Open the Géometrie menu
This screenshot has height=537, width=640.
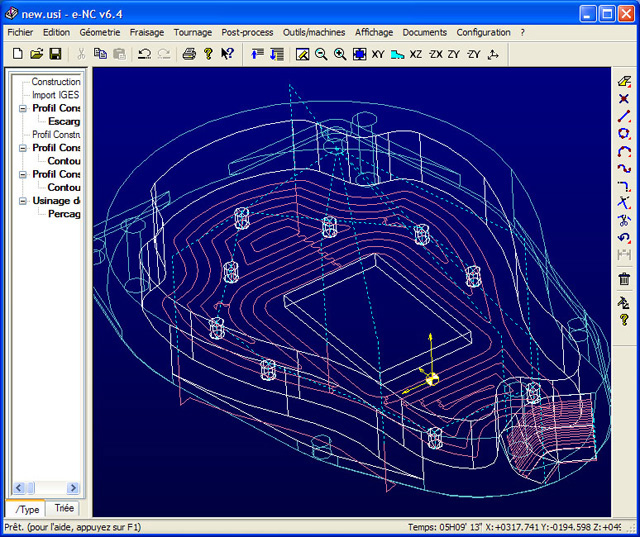coord(100,33)
